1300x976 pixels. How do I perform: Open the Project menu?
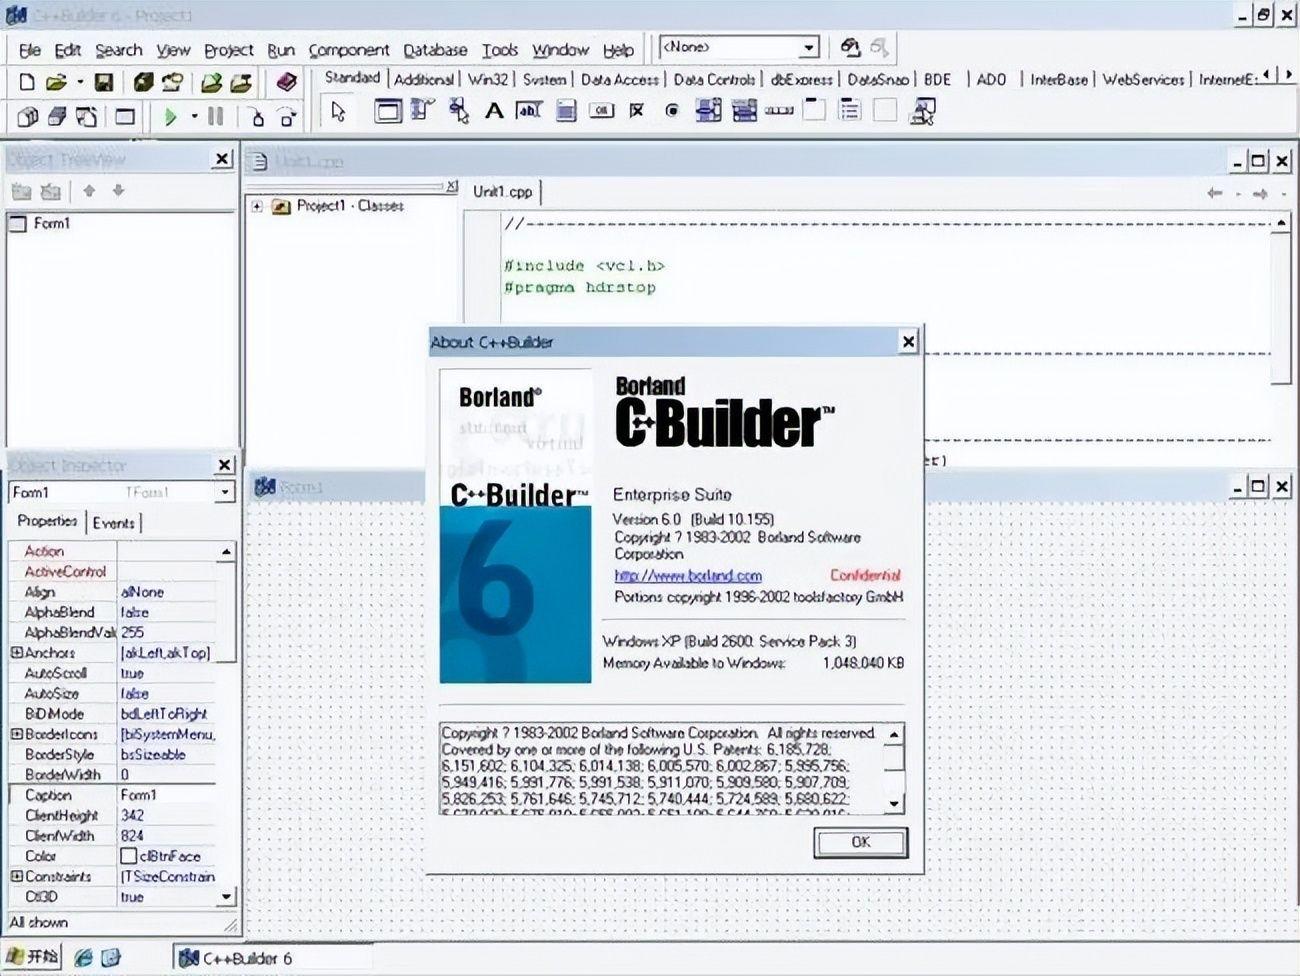coord(229,50)
